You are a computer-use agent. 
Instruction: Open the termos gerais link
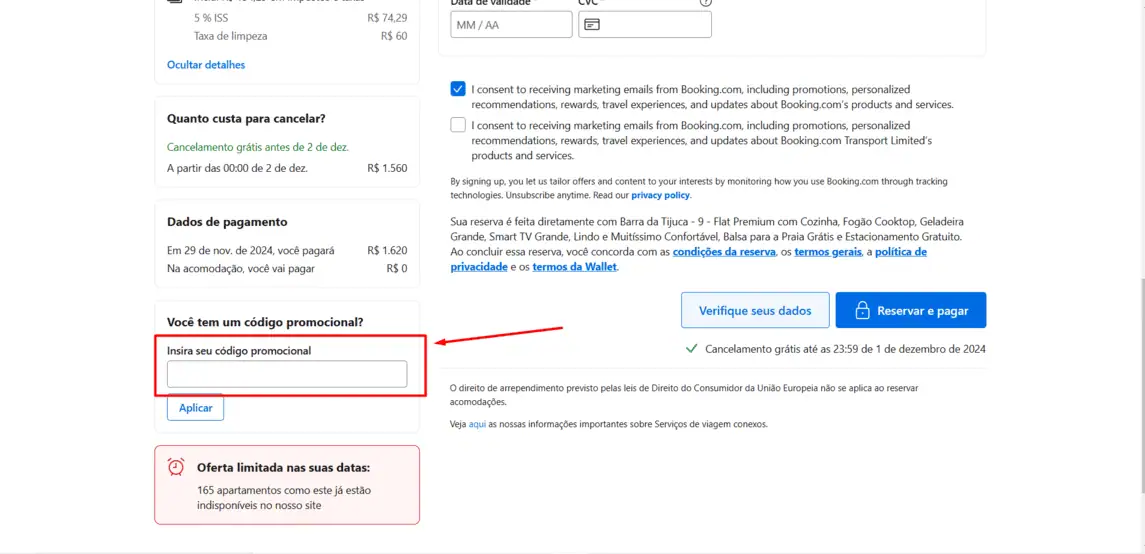pyautogui.click(x=826, y=252)
